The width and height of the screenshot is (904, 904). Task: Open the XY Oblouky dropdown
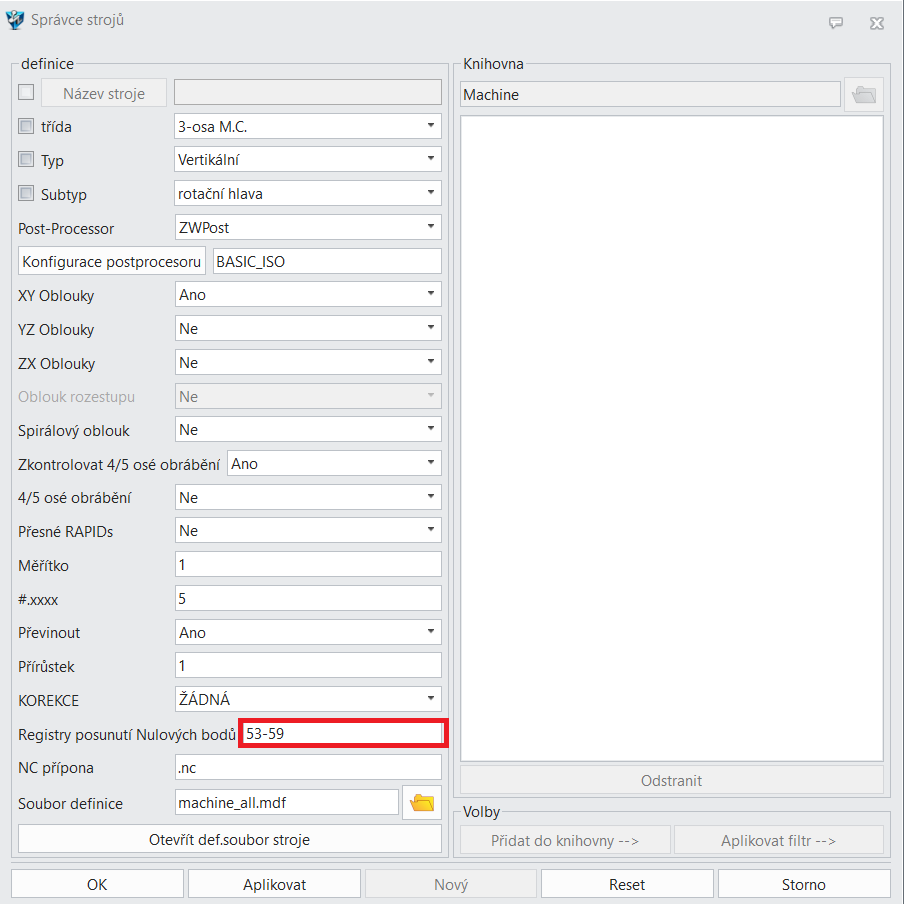click(308, 295)
